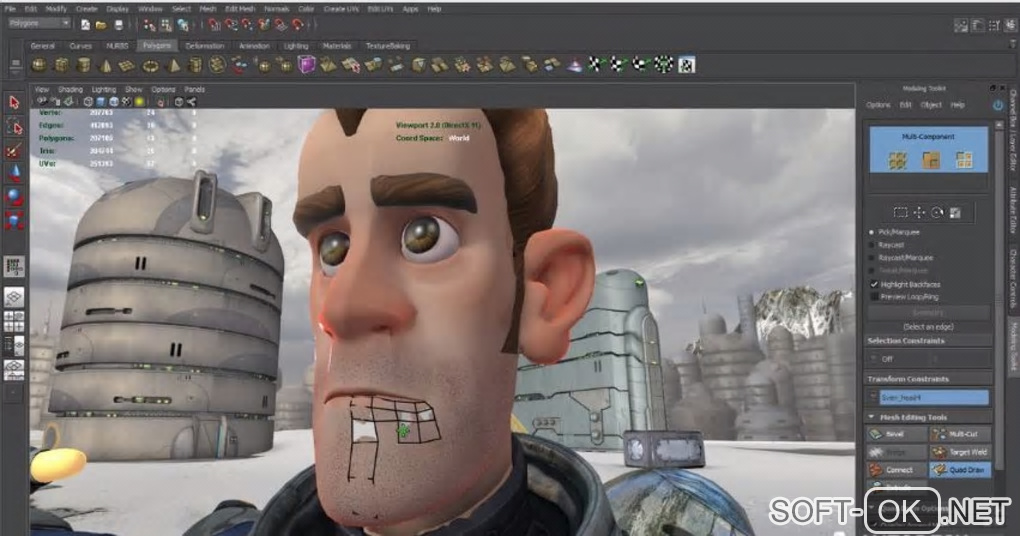Open the viewport Shading menu

pos(70,89)
